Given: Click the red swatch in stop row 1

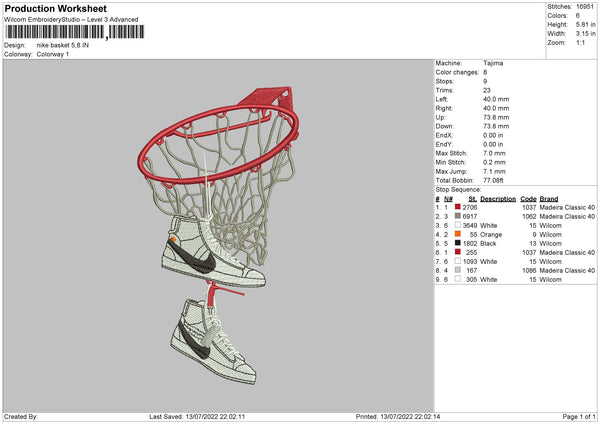Looking at the screenshot, I should coord(458,207).
